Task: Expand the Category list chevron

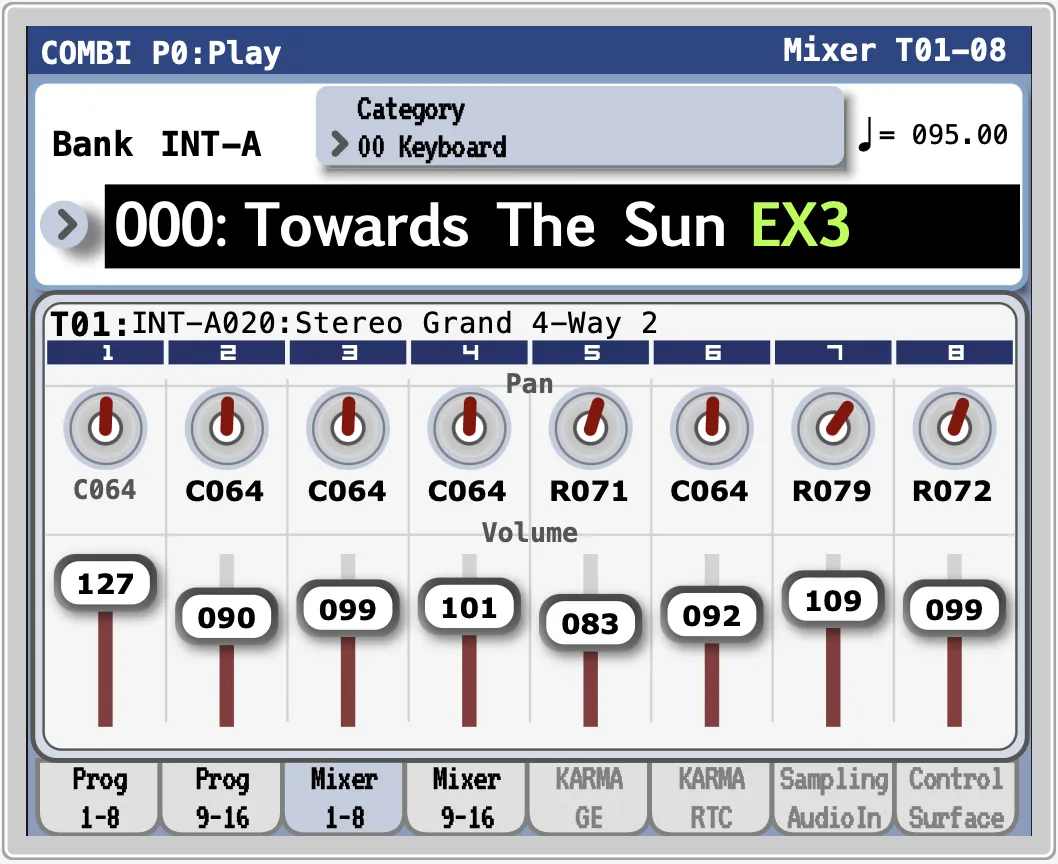Action: [x=339, y=144]
